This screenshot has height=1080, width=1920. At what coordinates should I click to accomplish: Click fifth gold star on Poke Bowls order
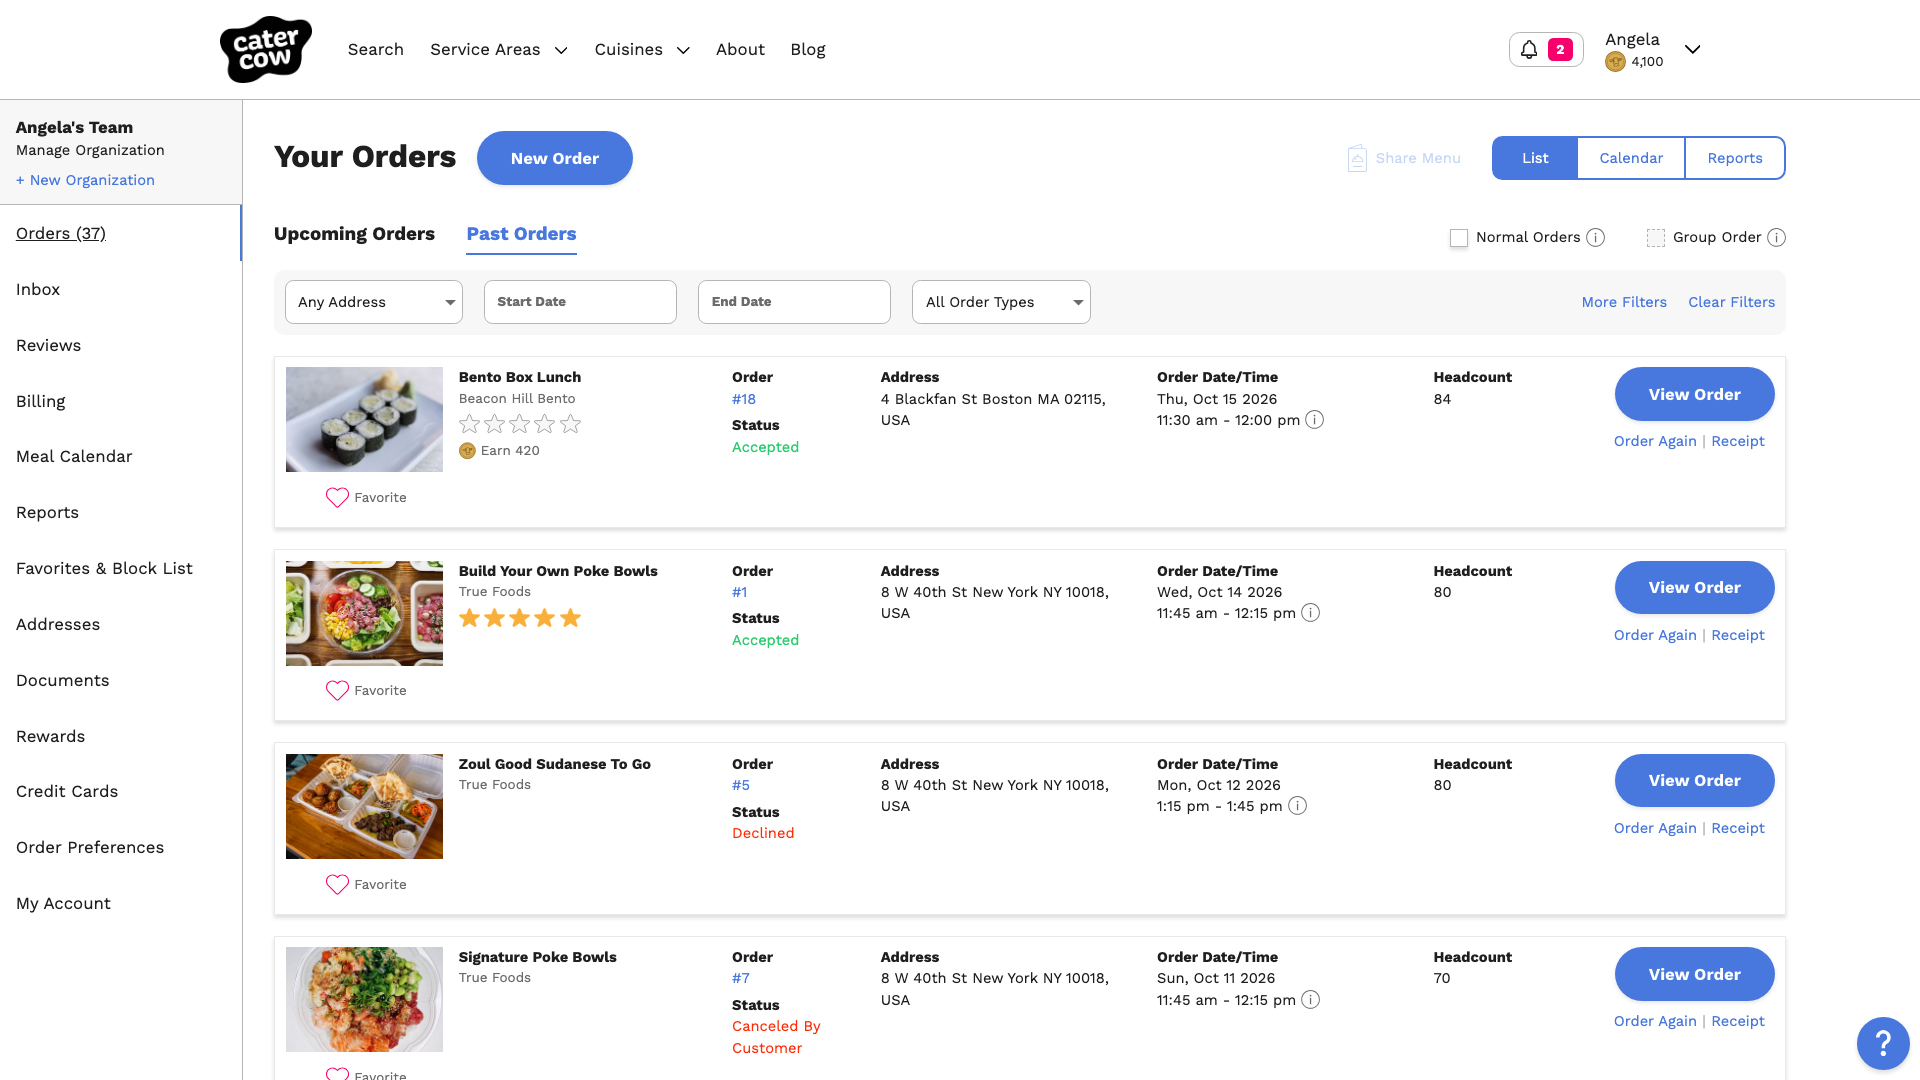point(571,618)
